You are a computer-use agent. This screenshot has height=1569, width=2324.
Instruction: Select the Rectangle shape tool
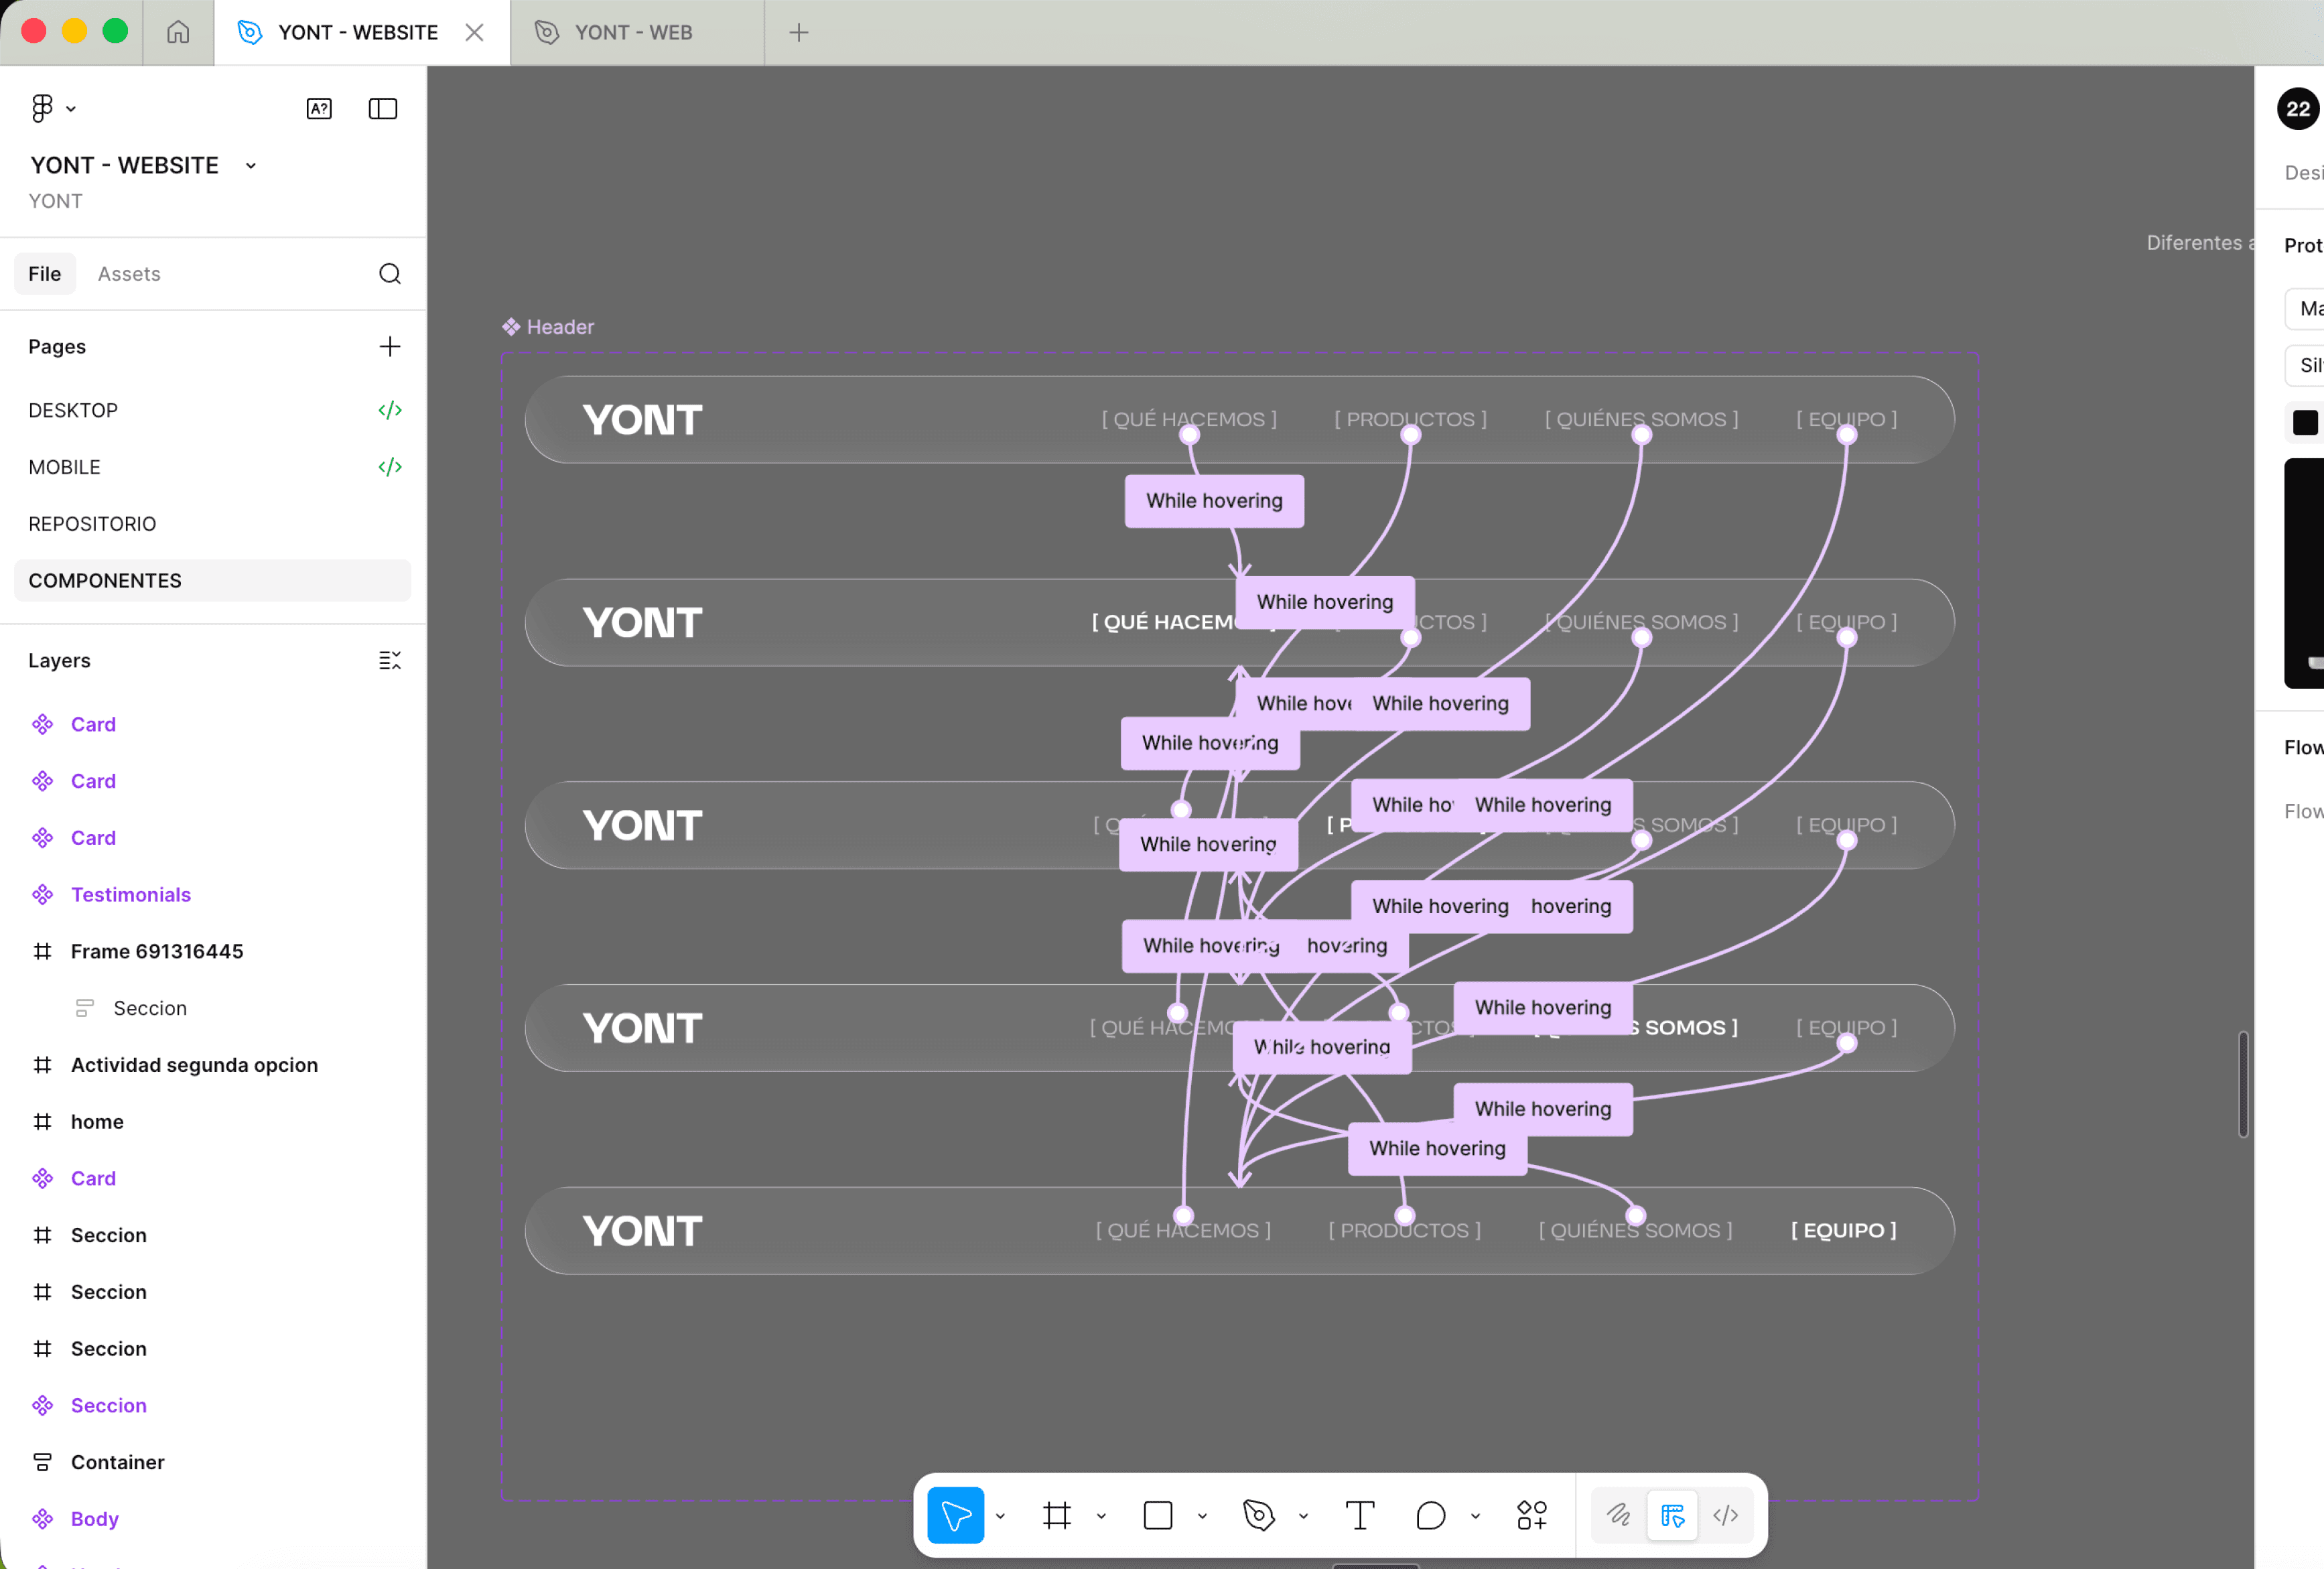pos(1157,1515)
